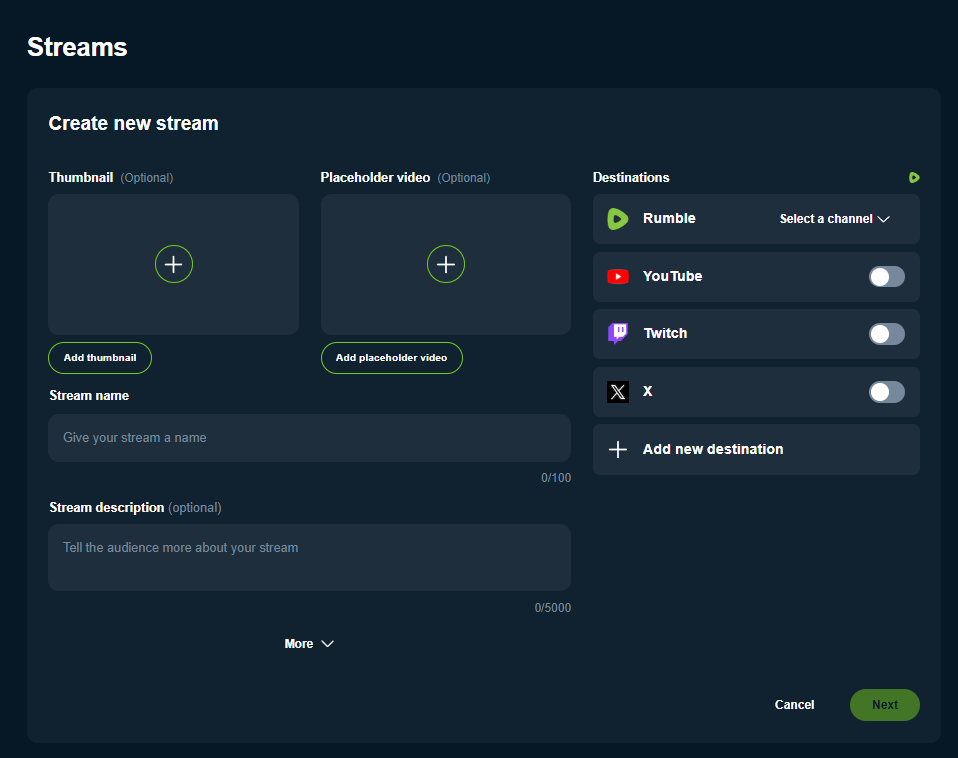Expand the More options section

(309, 644)
